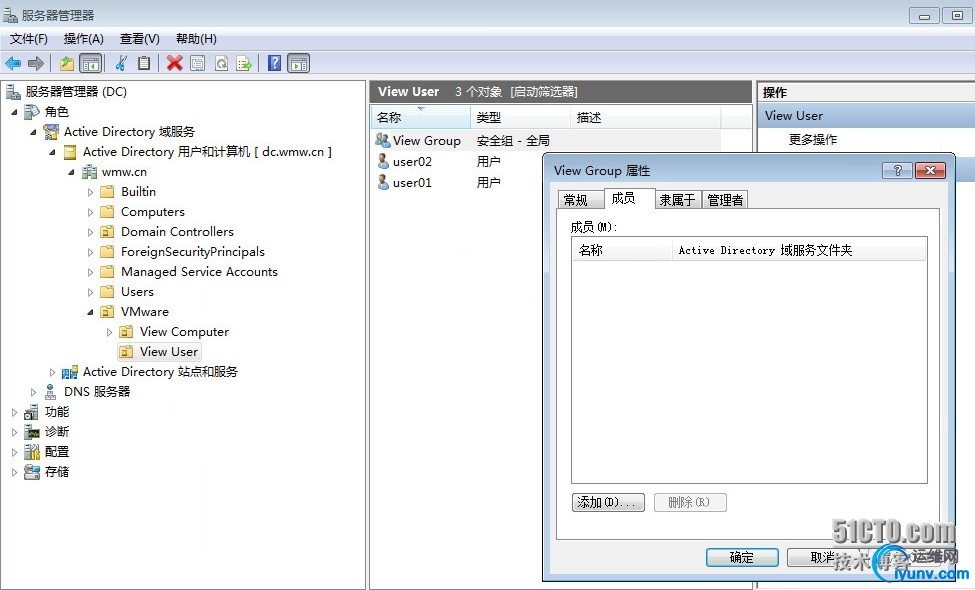
Task: Click the dialog help question button
Action: pos(897,170)
